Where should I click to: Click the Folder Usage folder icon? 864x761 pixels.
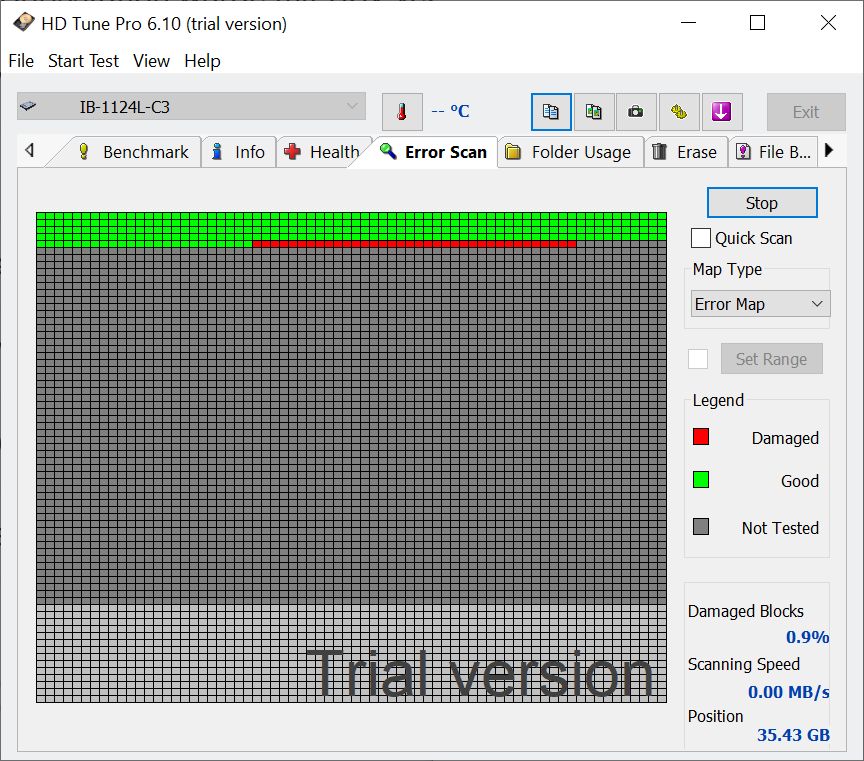(513, 152)
